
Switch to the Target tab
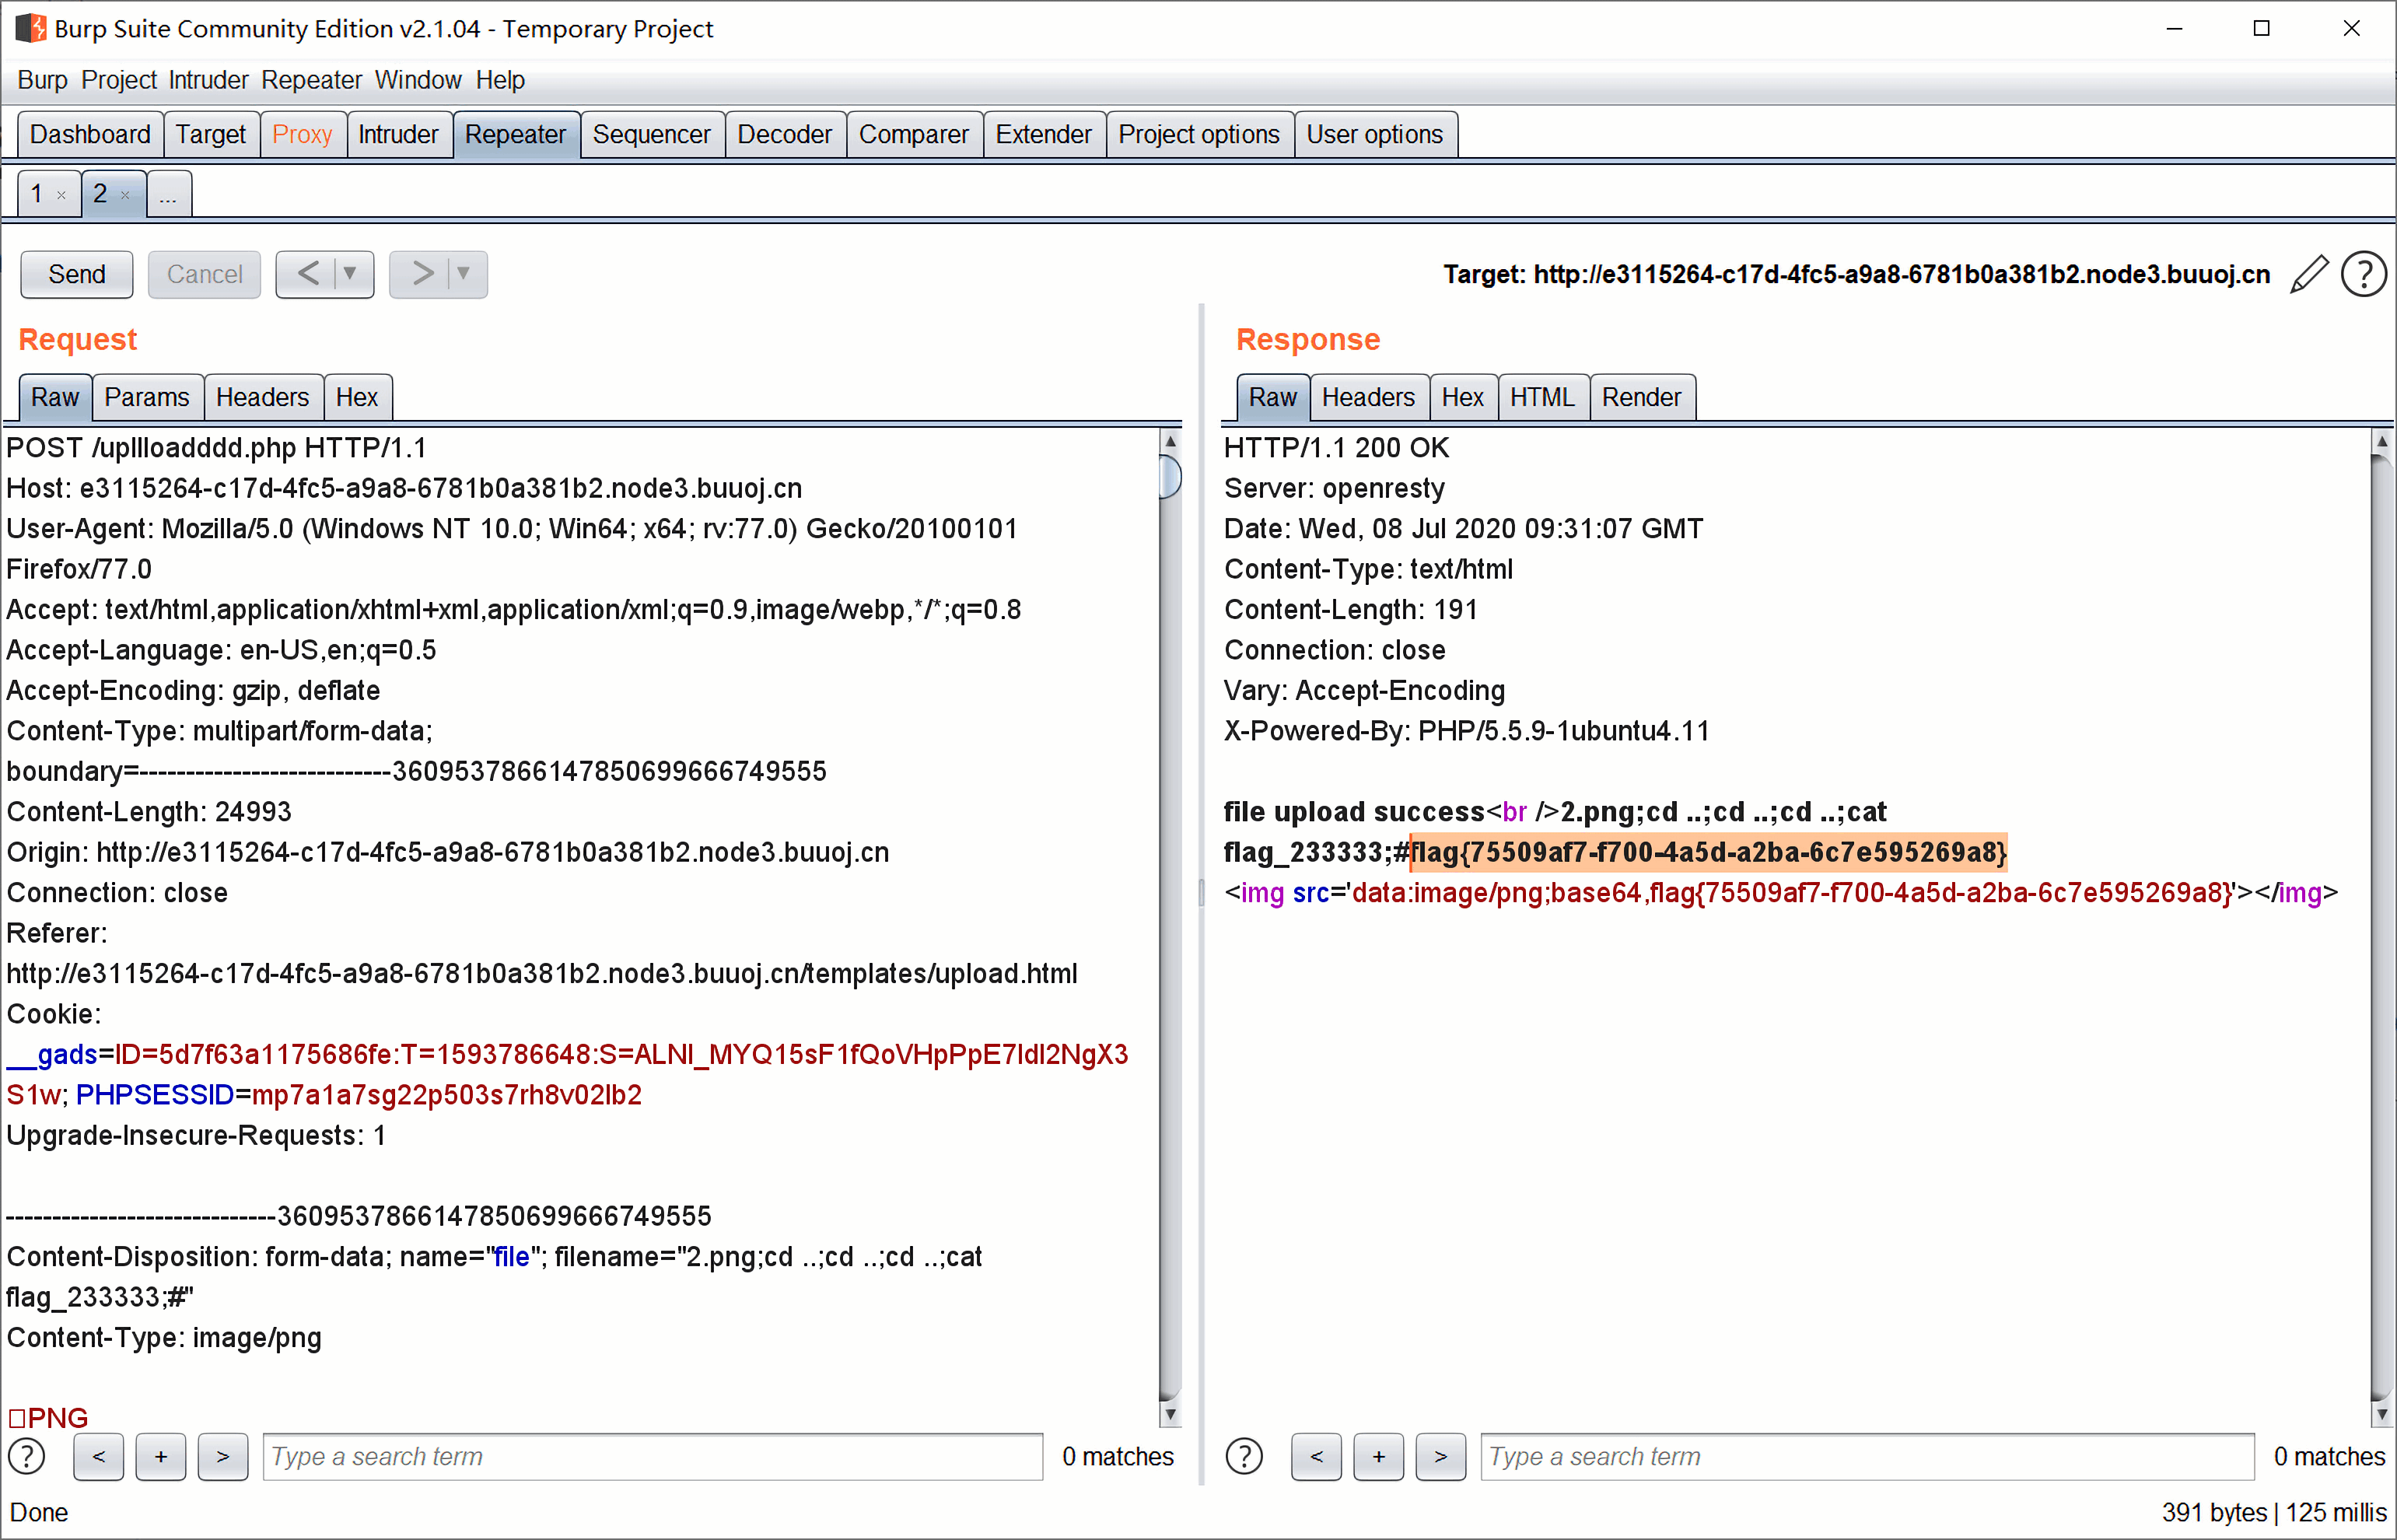[211, 134]
